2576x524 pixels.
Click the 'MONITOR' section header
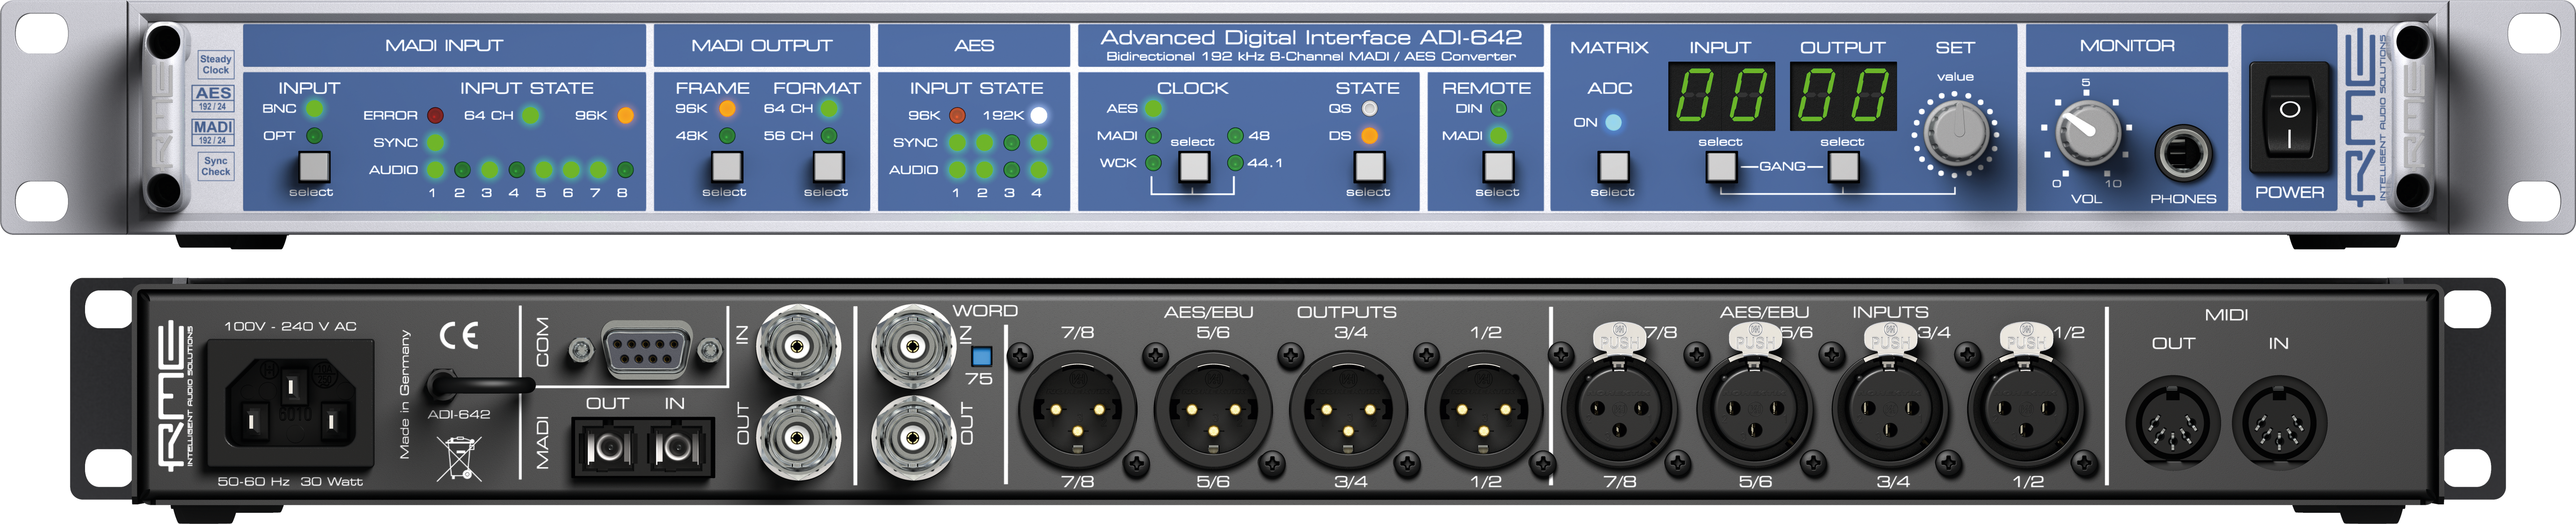pyautogui.click(x=2127, y=46)
